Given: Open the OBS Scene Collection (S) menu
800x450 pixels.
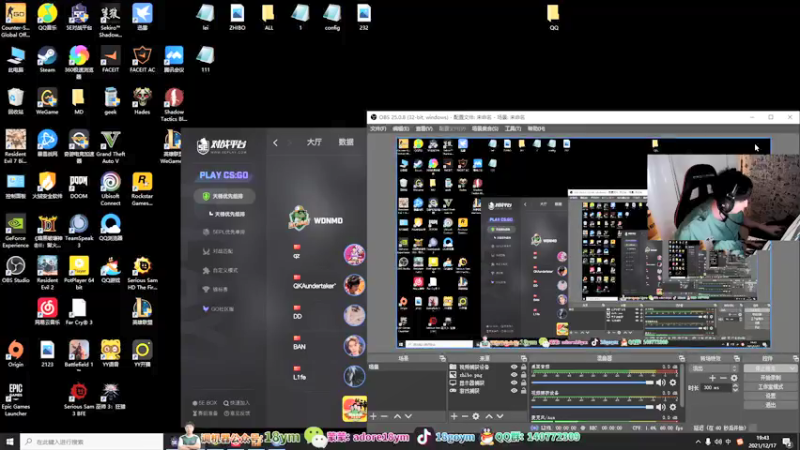Looking at the screenshot, I should pyautogui.click(x=485, y=129).
